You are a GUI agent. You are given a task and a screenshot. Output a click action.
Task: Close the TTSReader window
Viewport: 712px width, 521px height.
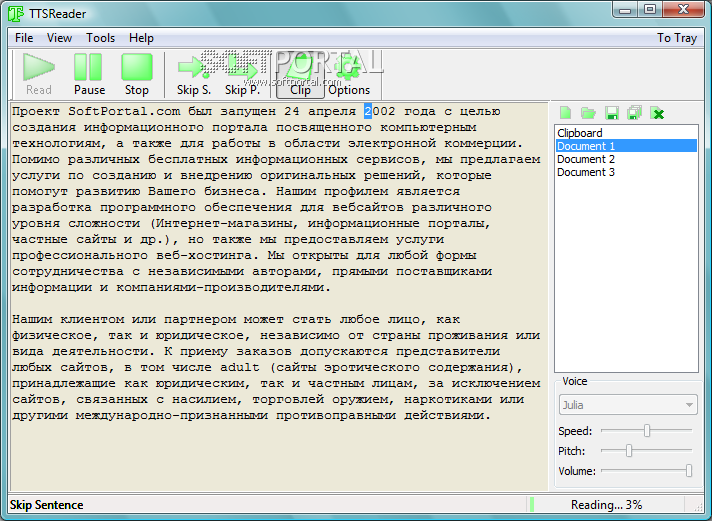coord(683,10)
